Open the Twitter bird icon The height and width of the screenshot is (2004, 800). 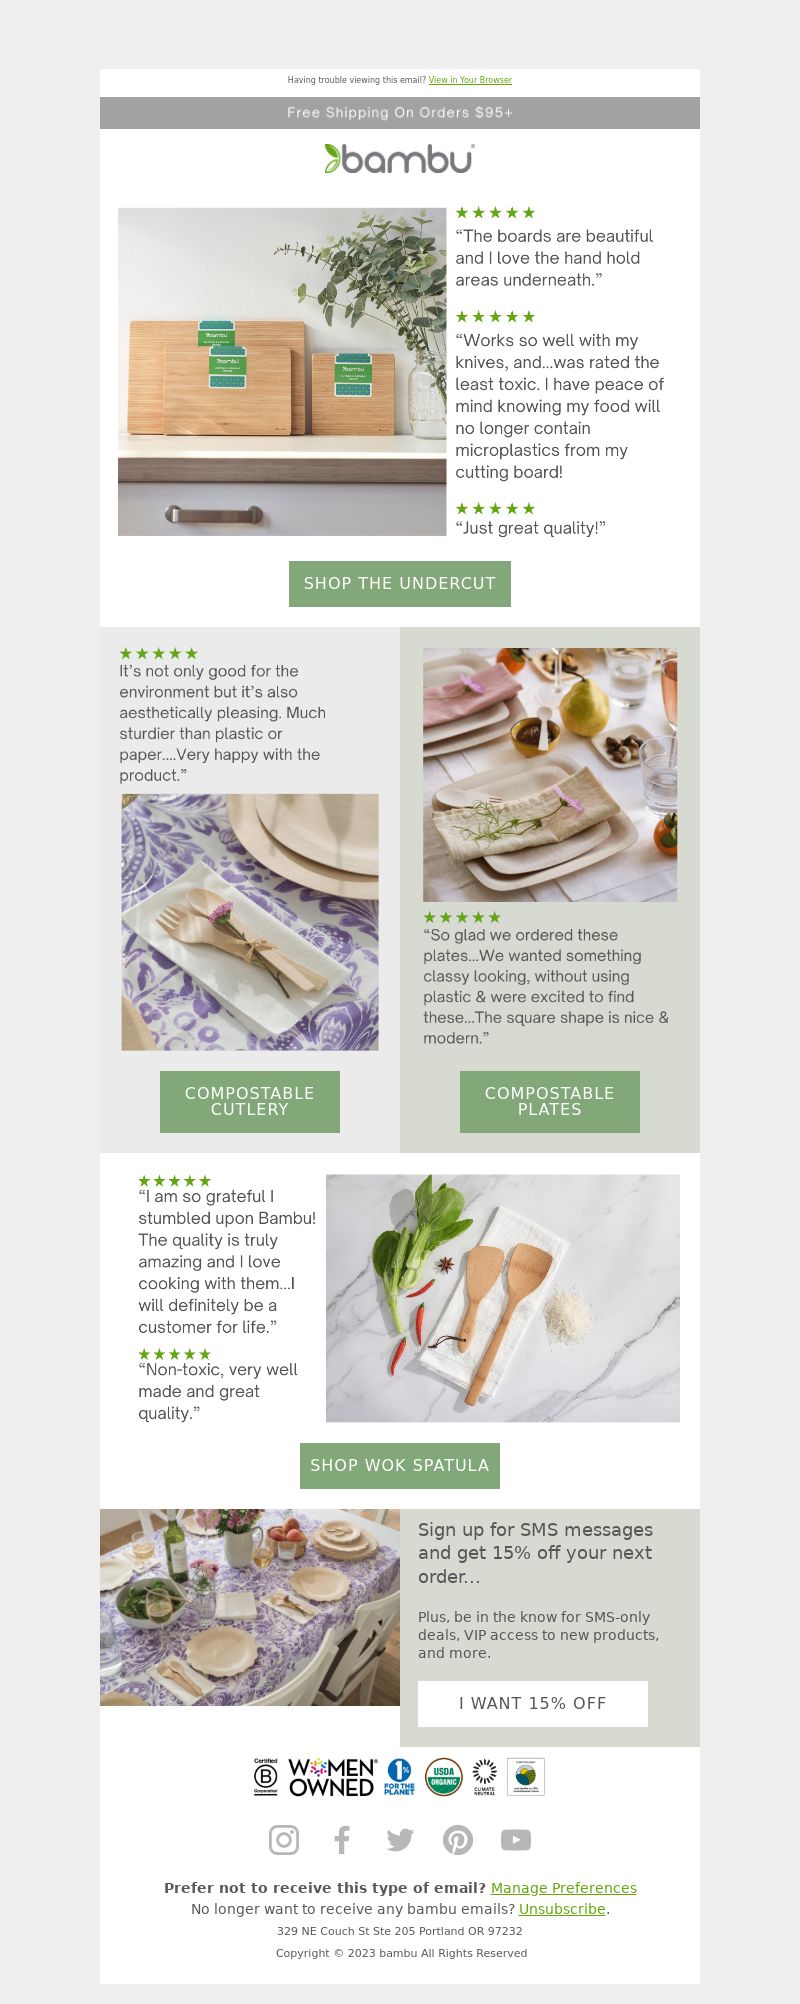(400, 1840)
